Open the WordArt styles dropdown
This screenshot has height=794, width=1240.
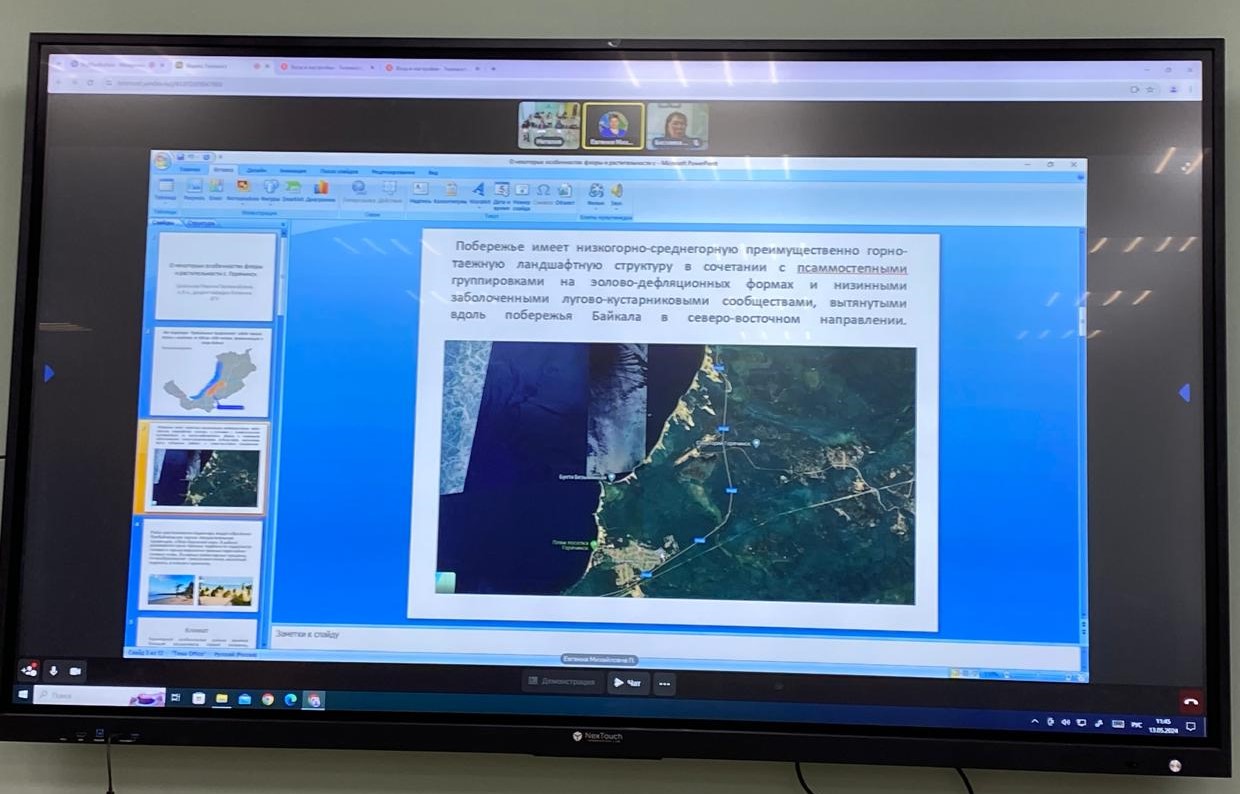[x=478, y=192]
